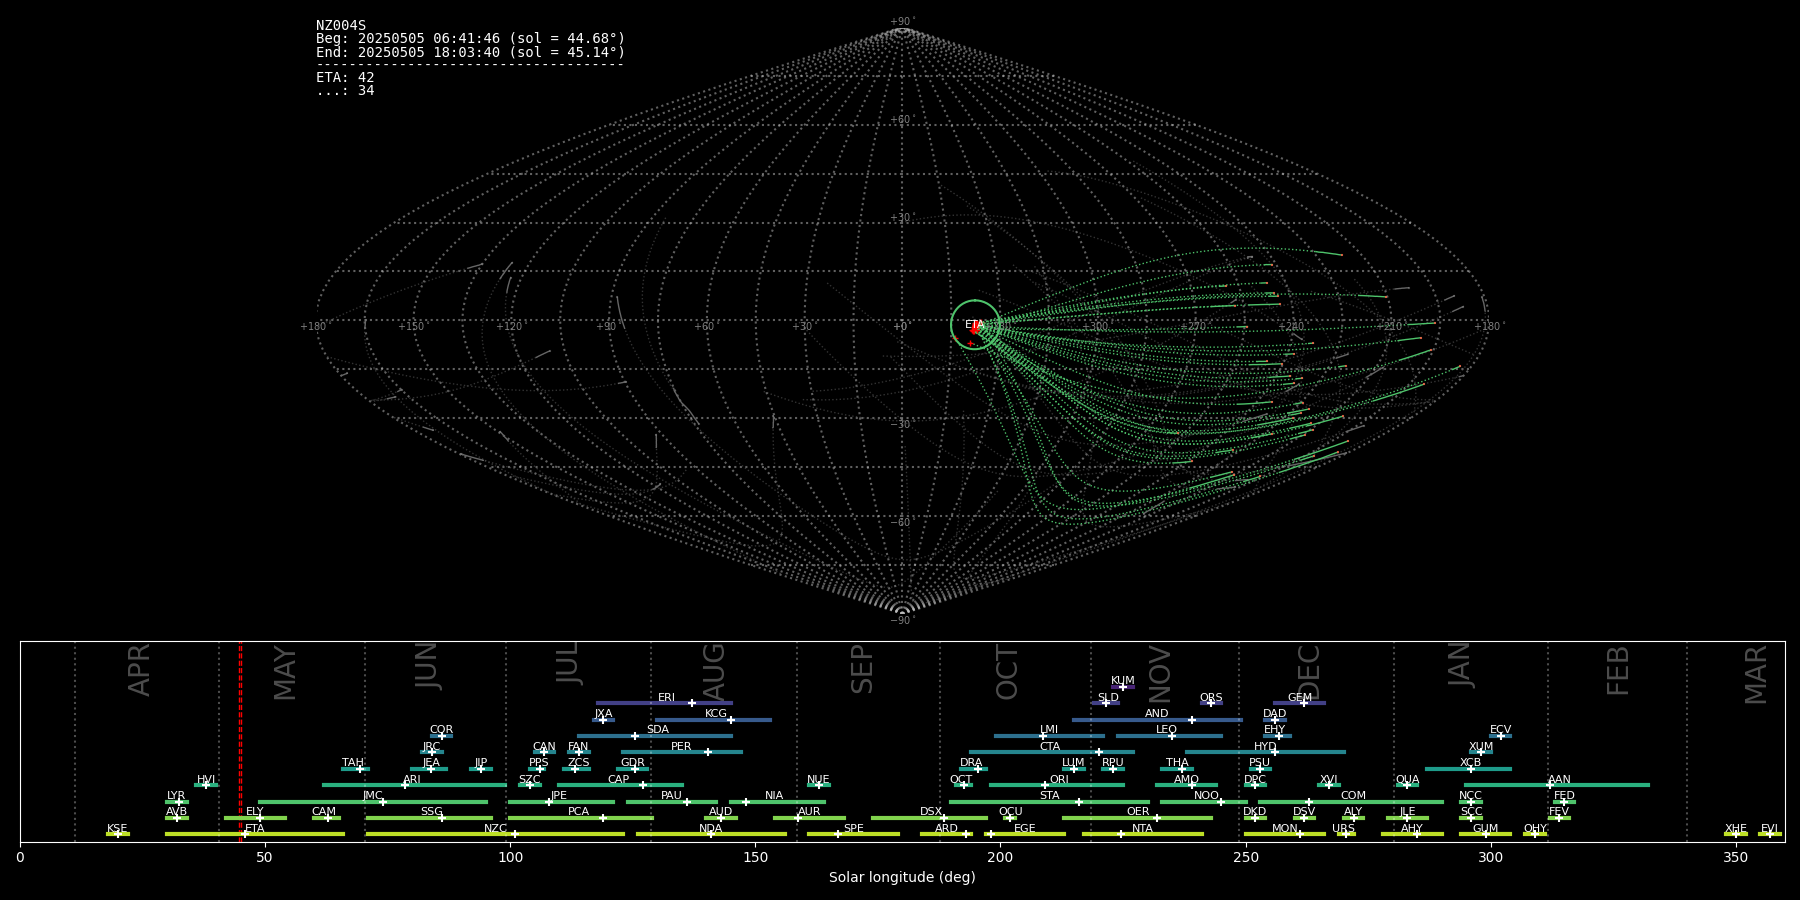Click the EVI shower label
The image size is (1800, 900).
coord(1769,829)
